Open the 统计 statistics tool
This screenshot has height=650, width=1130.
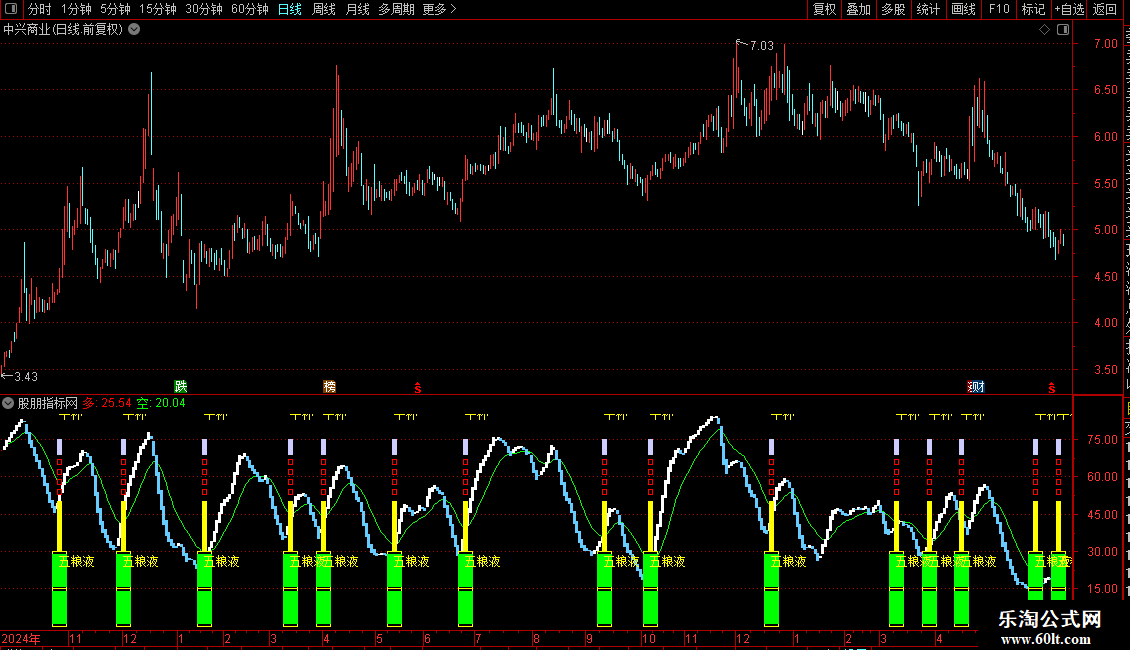click(x=927, y=9)
